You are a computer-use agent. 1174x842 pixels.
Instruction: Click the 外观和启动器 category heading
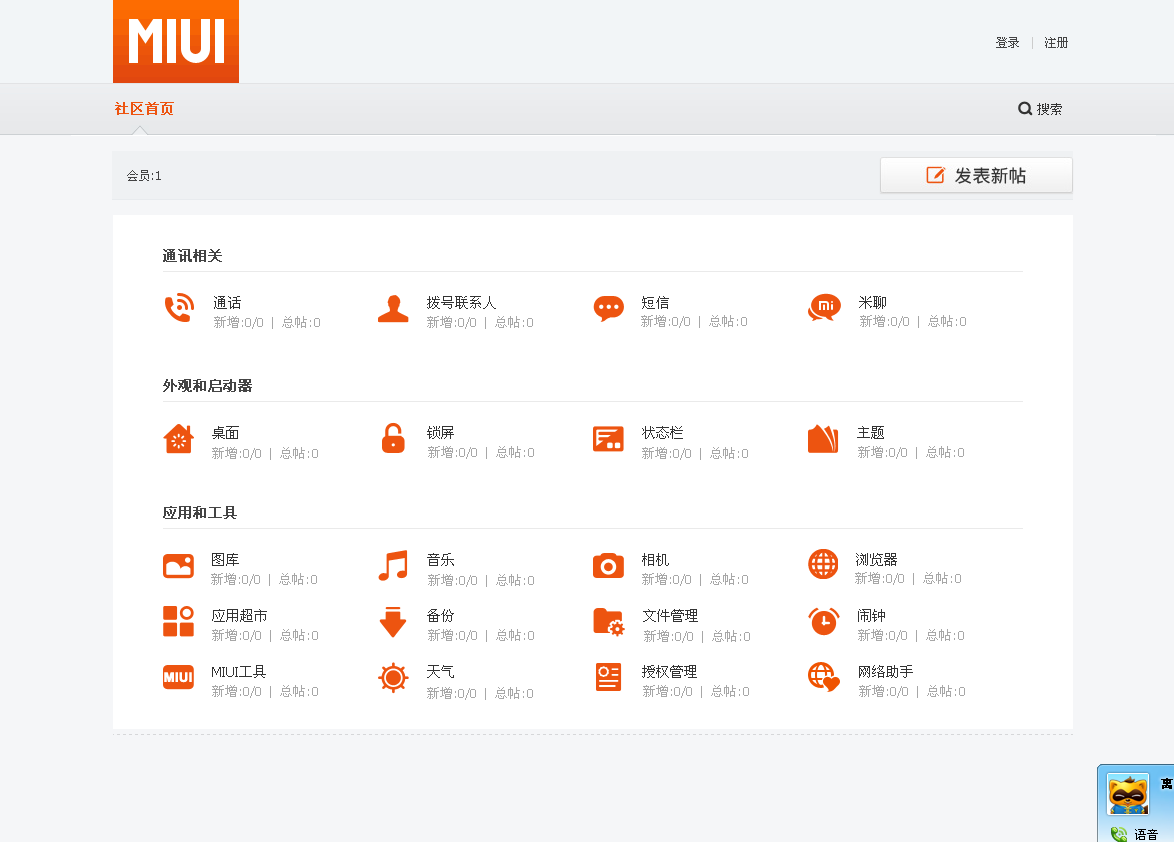click(x=207, y=385)
